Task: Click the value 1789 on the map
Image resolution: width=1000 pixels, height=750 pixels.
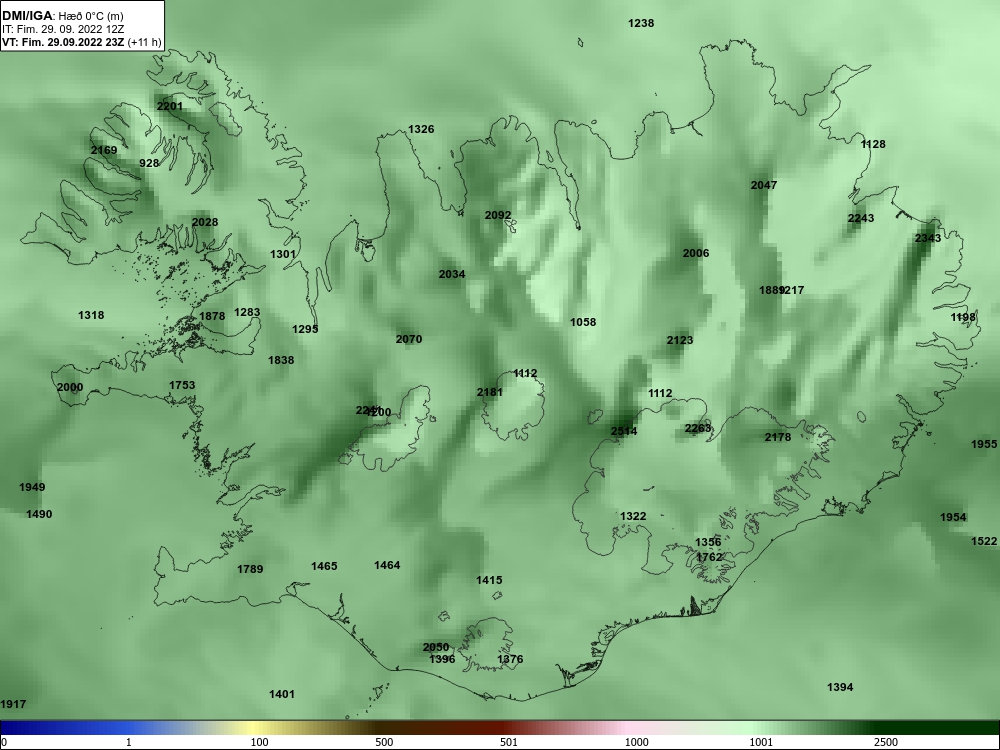Action: 250,569
